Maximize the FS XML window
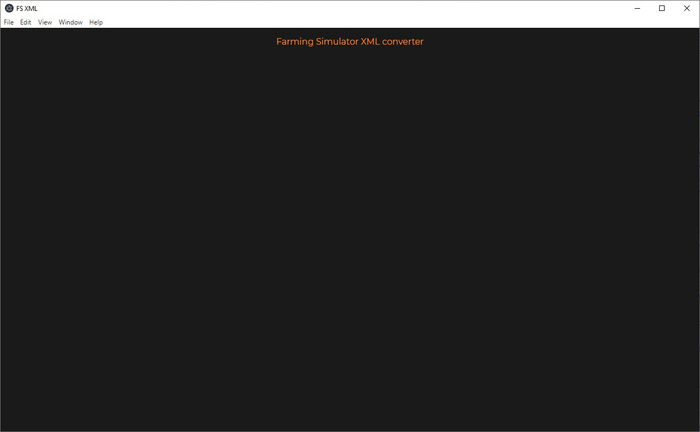The height and width of the screenshot is (432, 700). (662, 8)
